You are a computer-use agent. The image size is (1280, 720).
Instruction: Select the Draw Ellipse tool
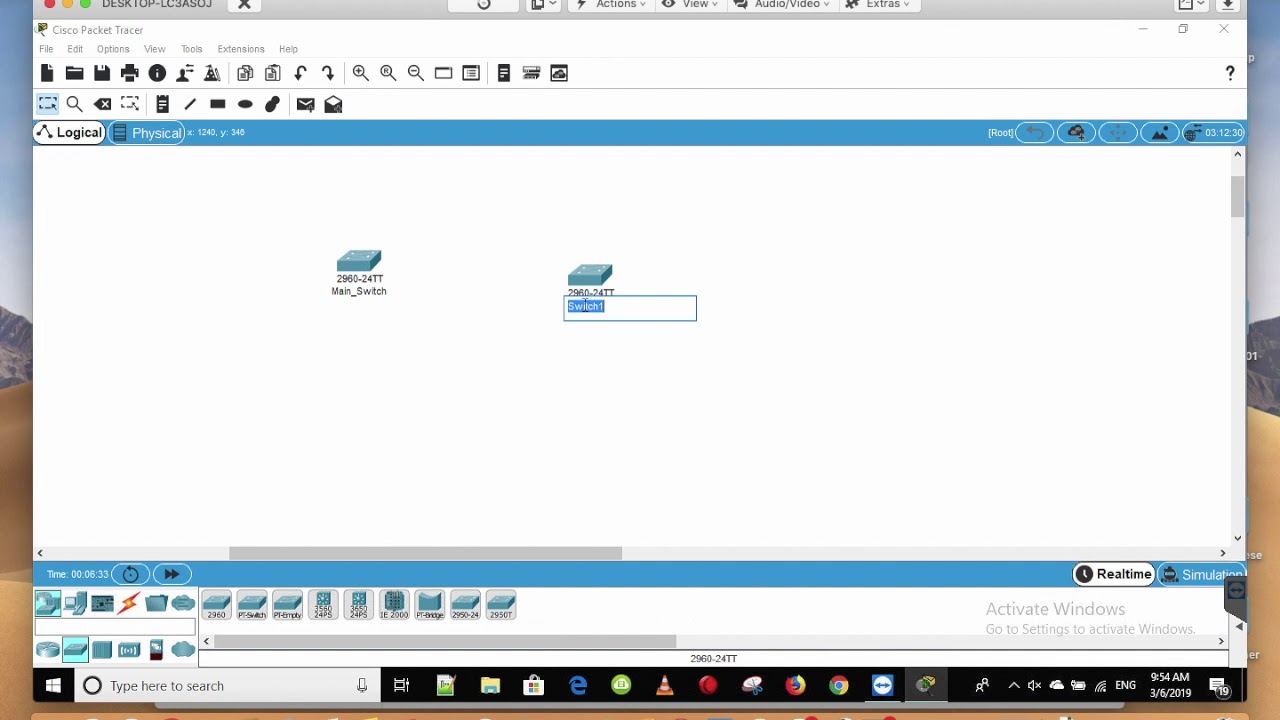pyautogui.click(x=245, y=104)
